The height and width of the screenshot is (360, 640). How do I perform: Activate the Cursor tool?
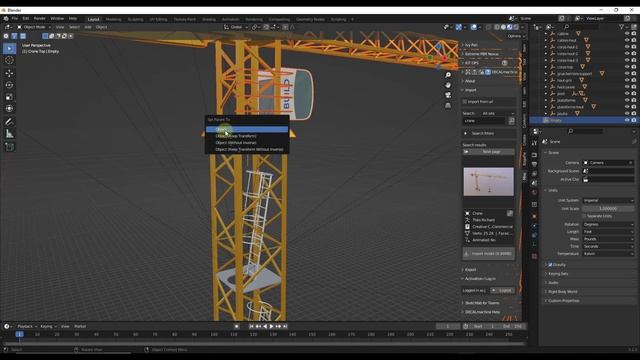[9, 60]
